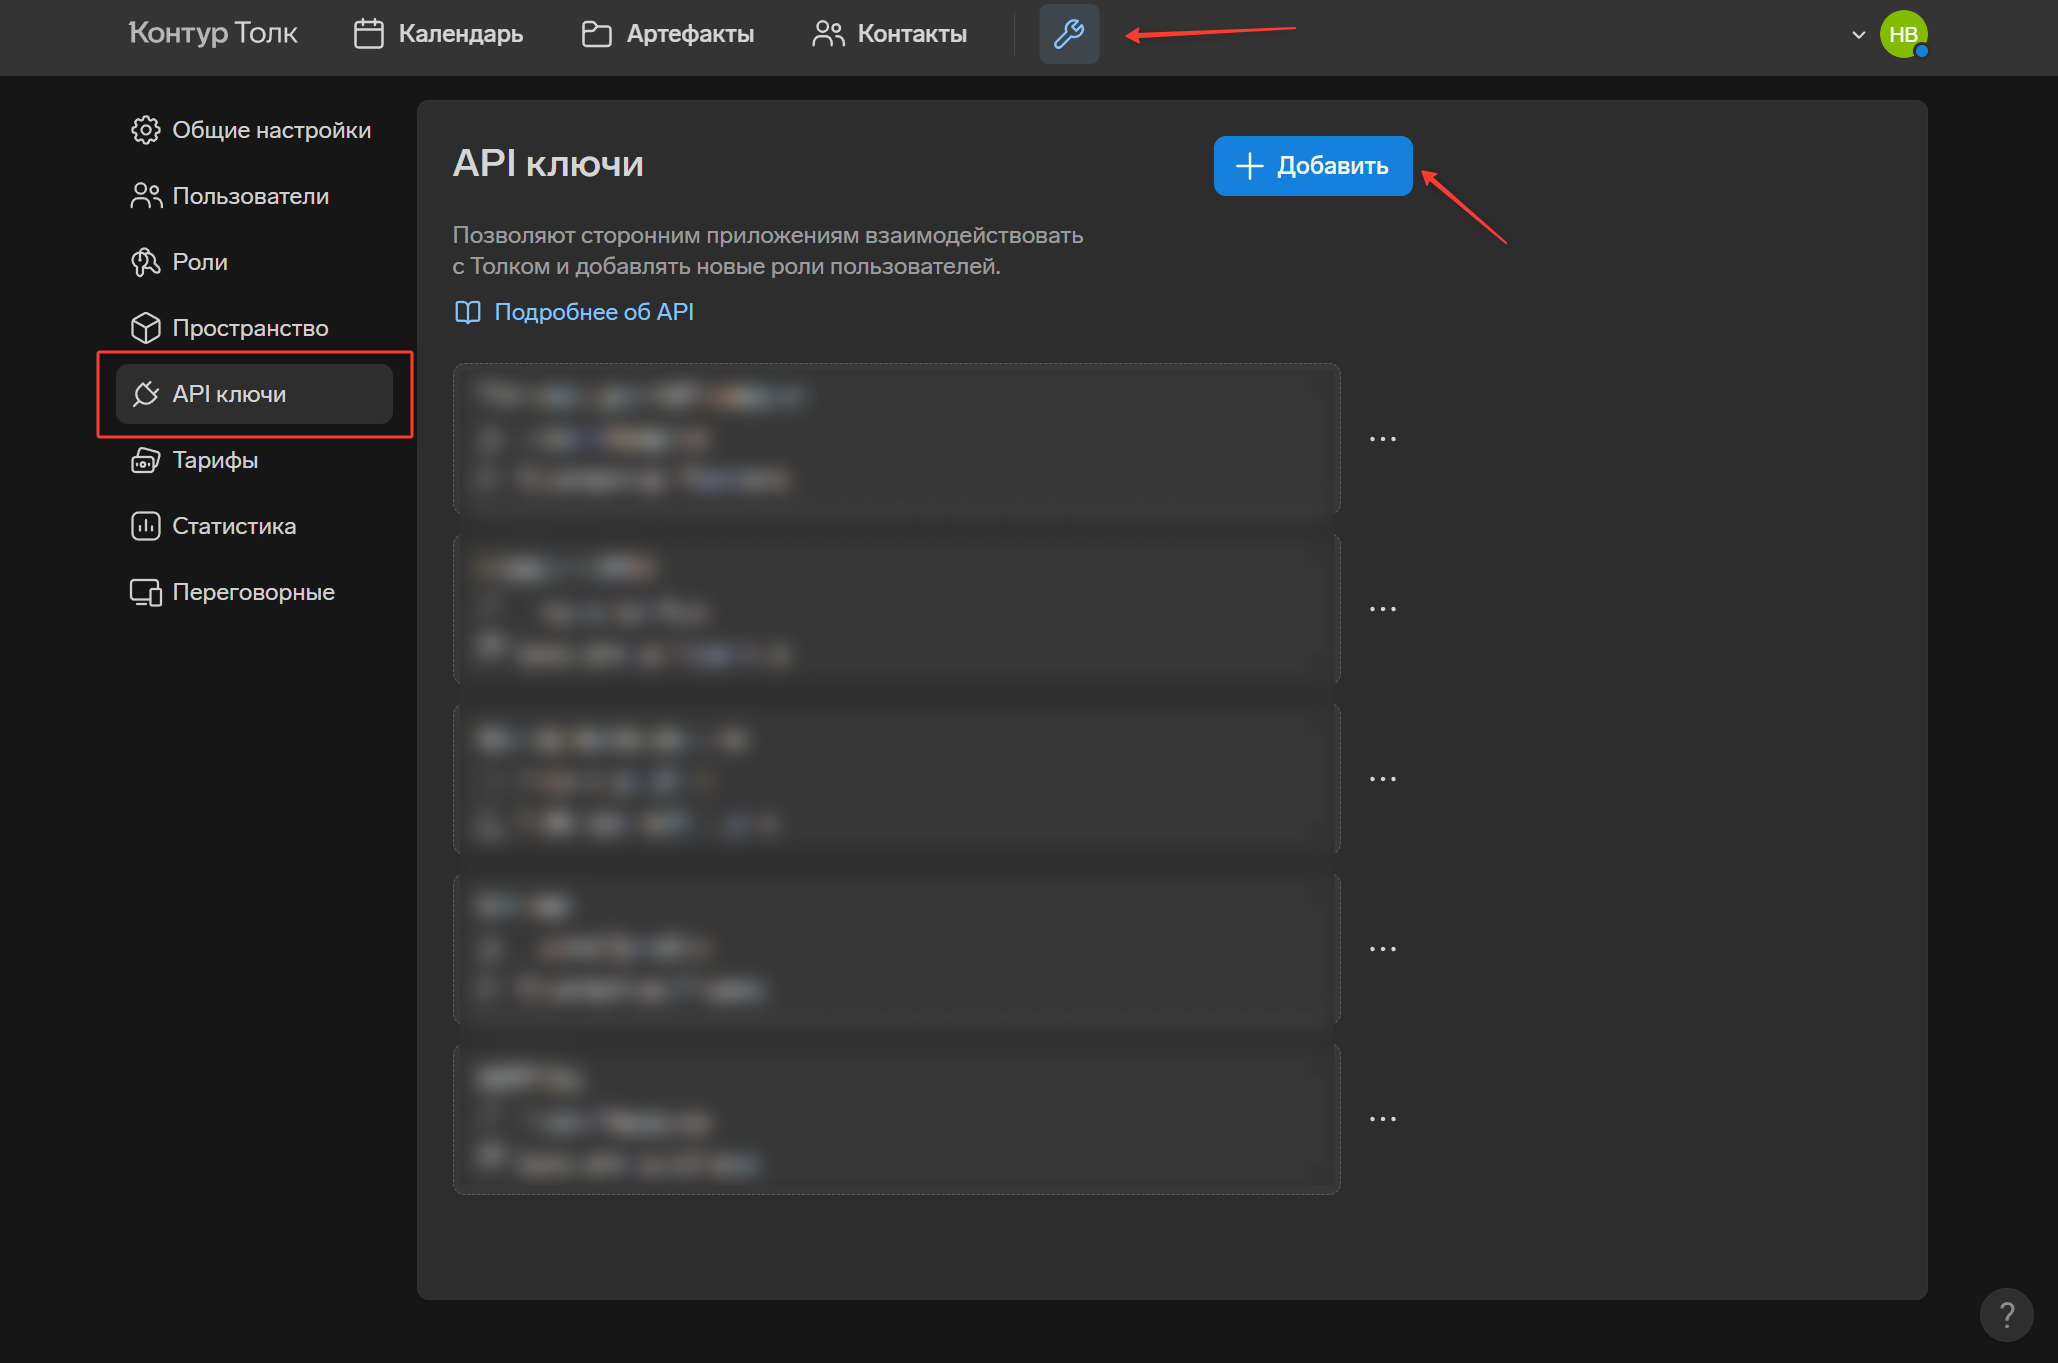
Task: Click the gear icon of Общие настройки
Action: pos(146,130)
